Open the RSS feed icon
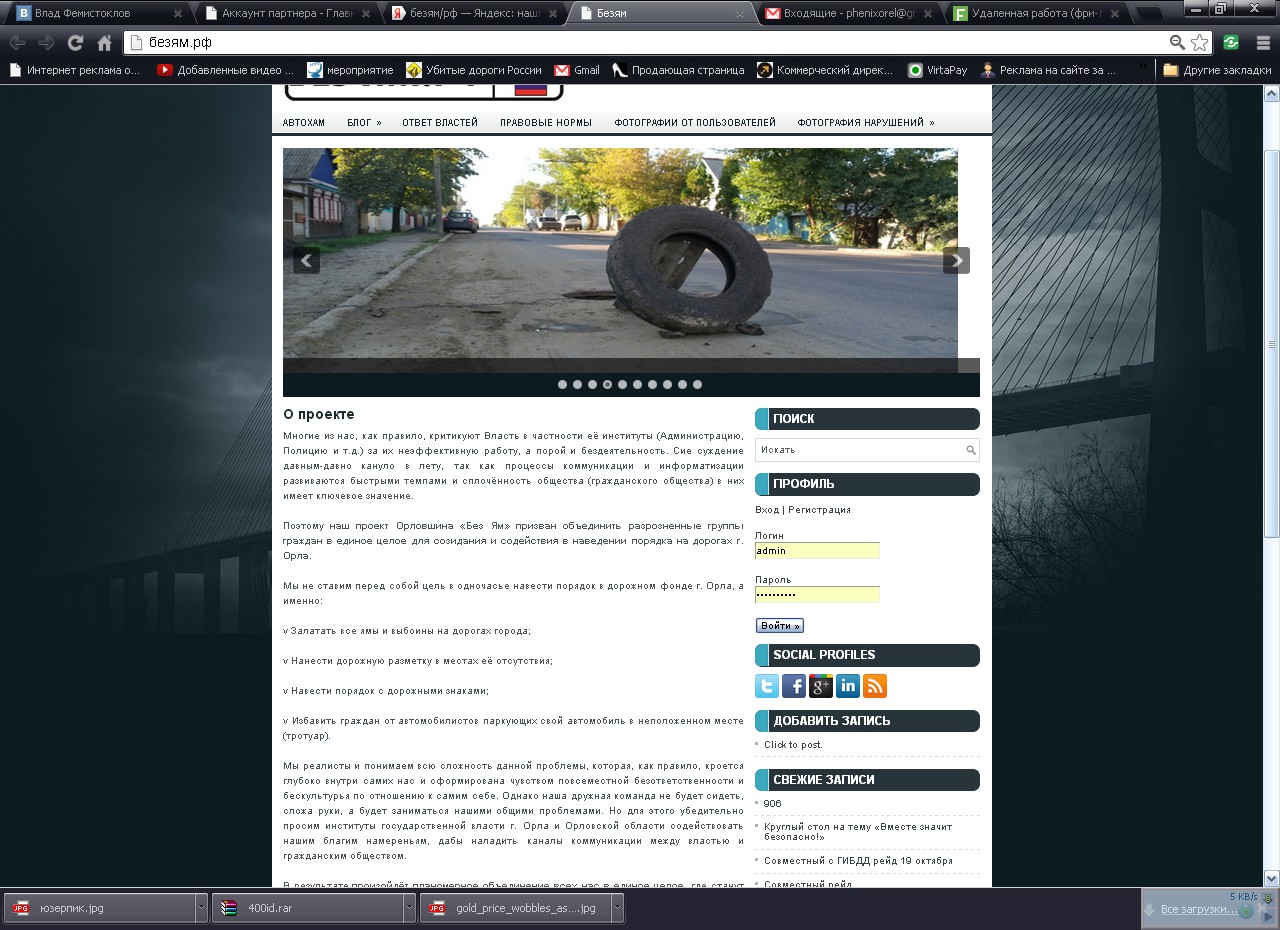 click(x=875, y=686)
